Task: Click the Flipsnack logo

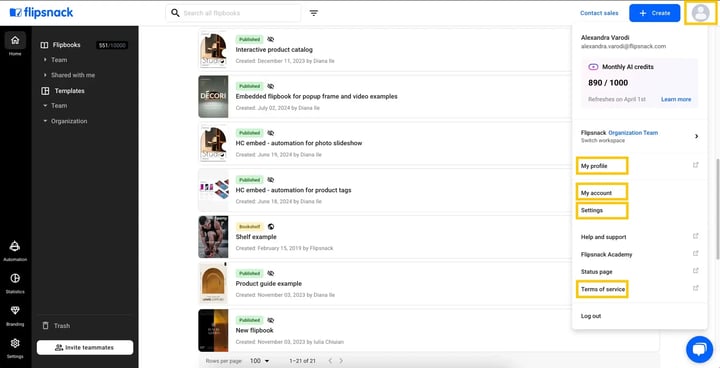Action: pyautogui.click(x=41, y=13)
